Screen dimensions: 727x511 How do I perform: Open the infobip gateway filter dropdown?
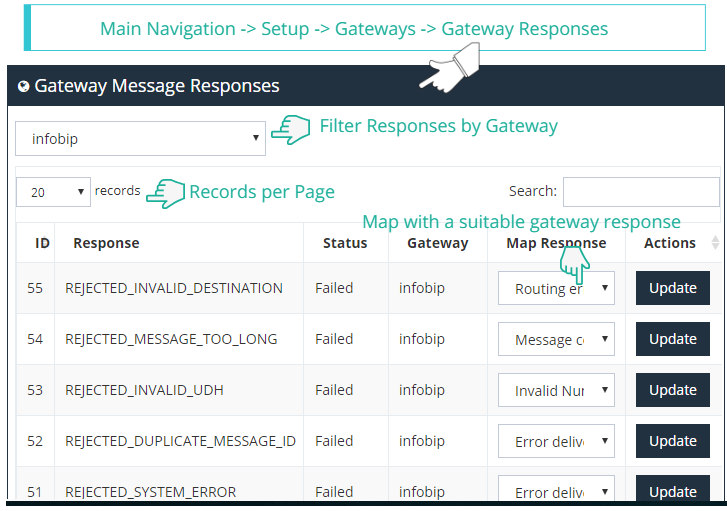[x=140, y=139]
